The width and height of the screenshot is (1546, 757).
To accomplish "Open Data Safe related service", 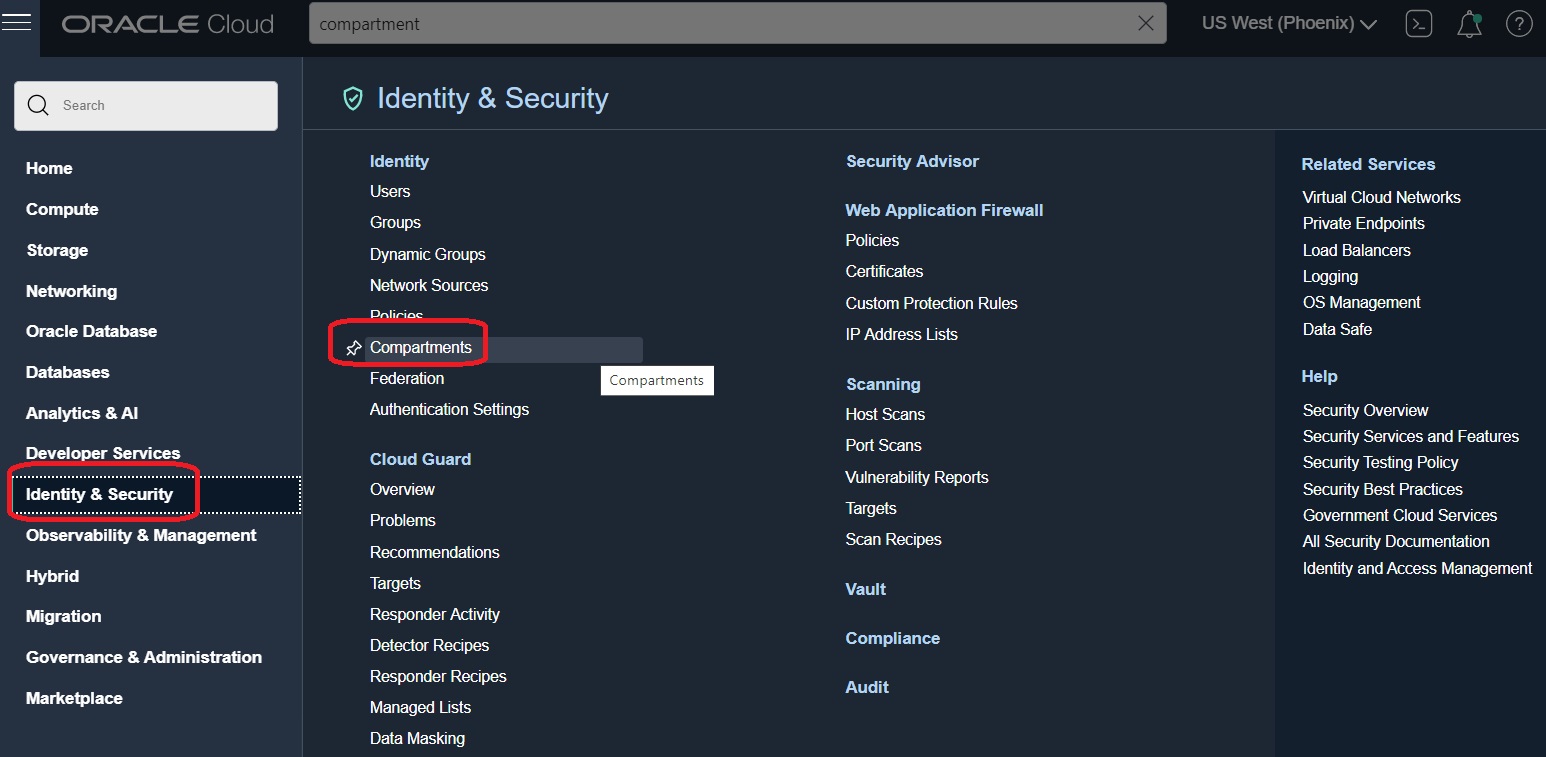I will click(1337, 329).
